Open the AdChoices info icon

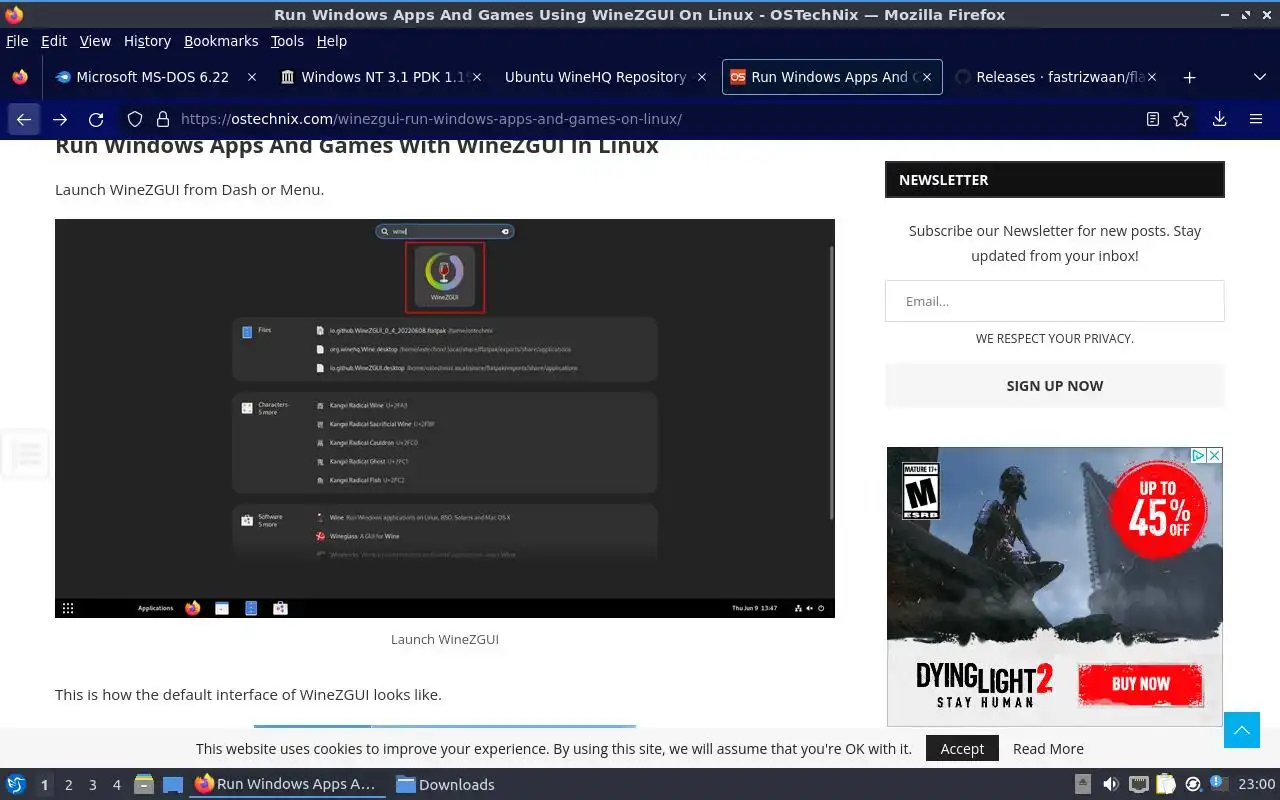click(x=1198, y=455)
